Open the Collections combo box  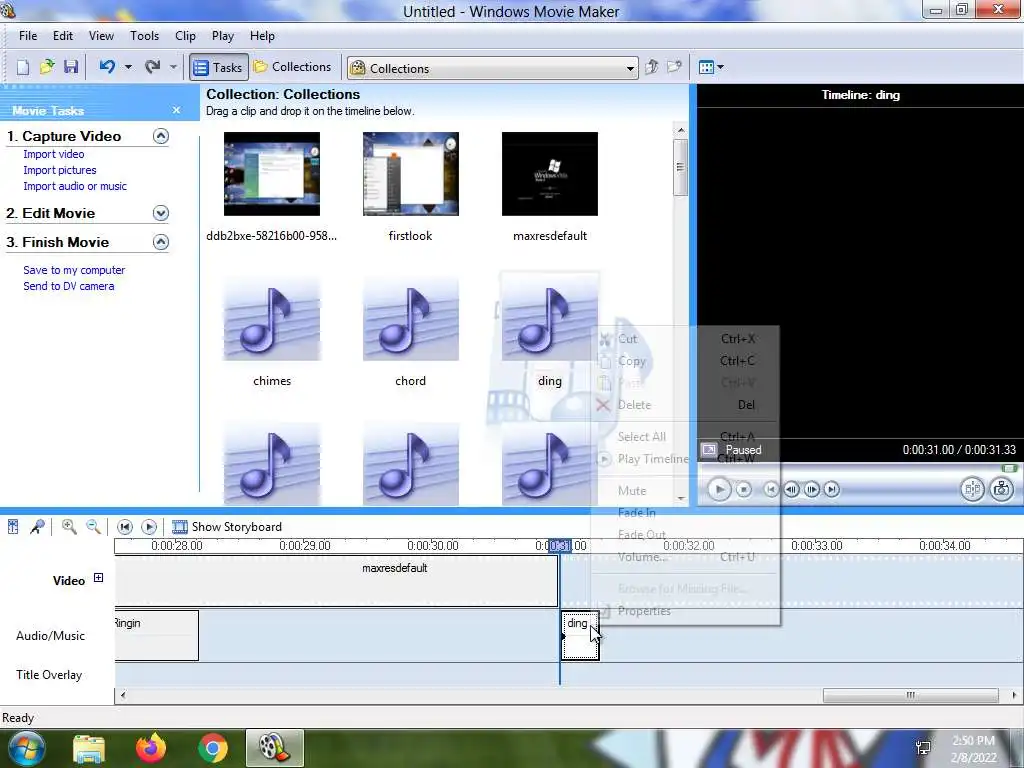(x=493, y=68)
